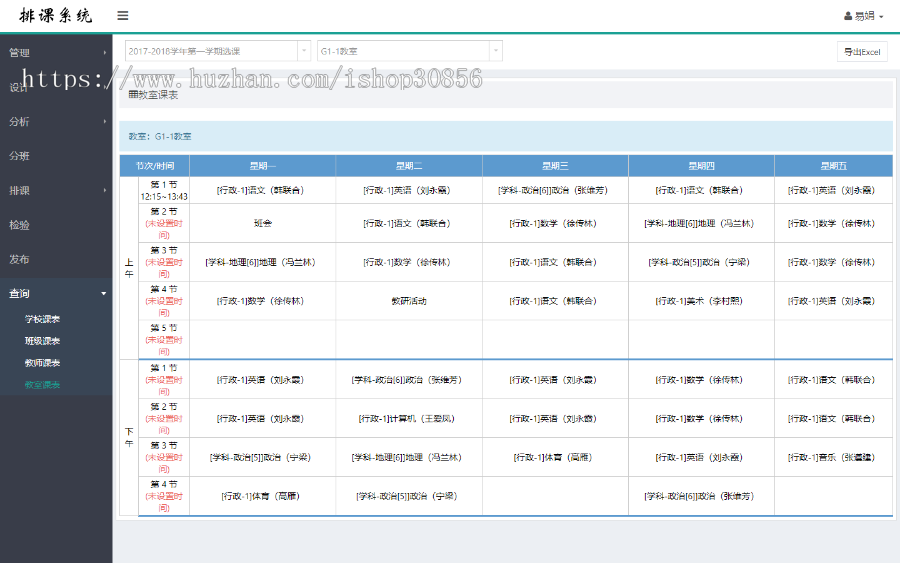Select 教师课表 in the sidebar

[x=42, y=363]
